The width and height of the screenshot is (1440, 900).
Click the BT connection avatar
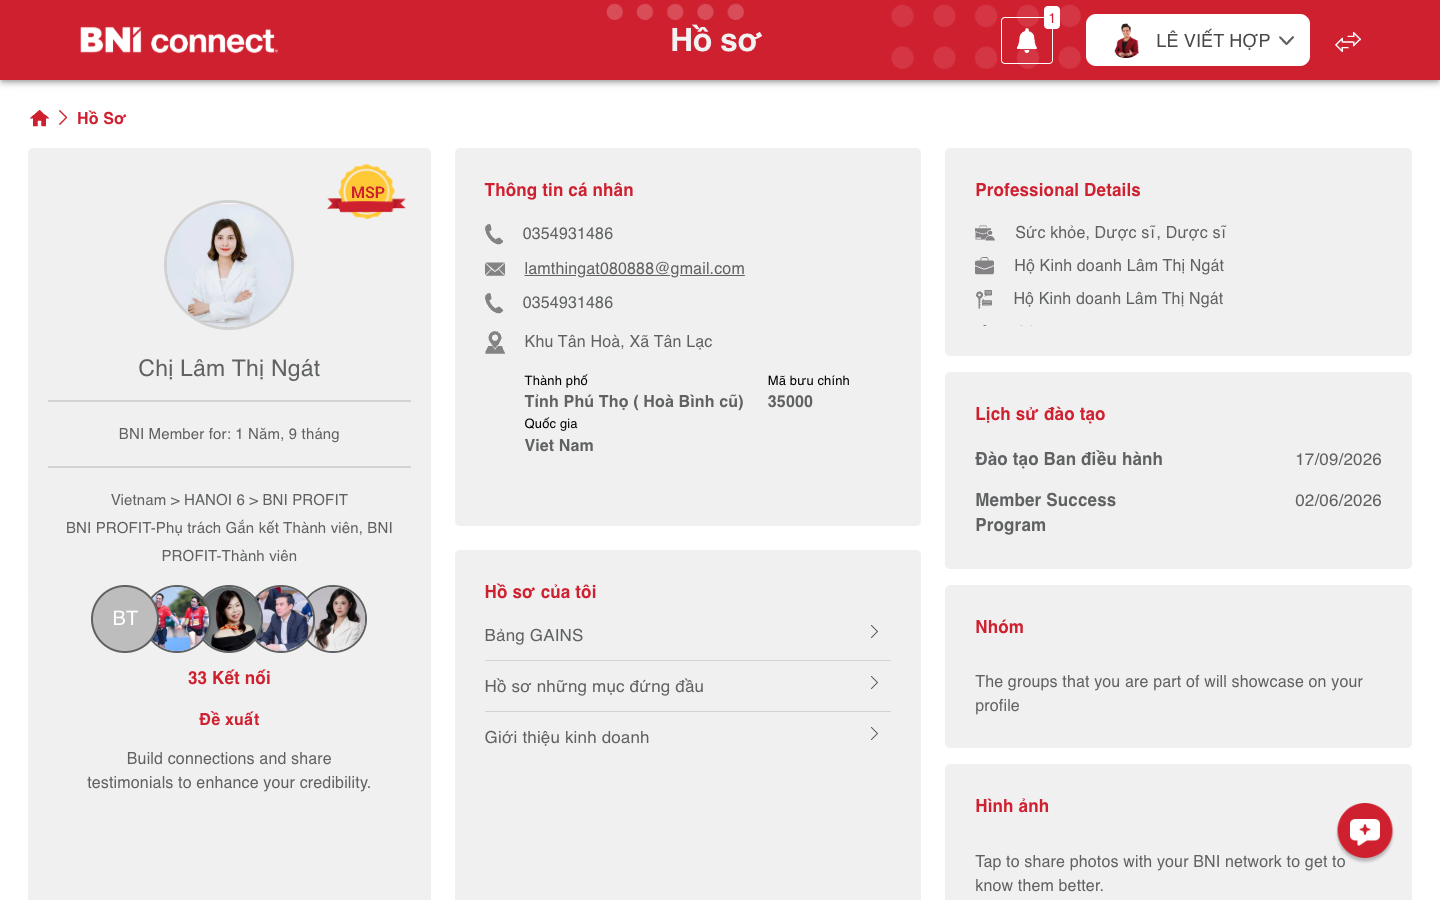pos(124,619)
